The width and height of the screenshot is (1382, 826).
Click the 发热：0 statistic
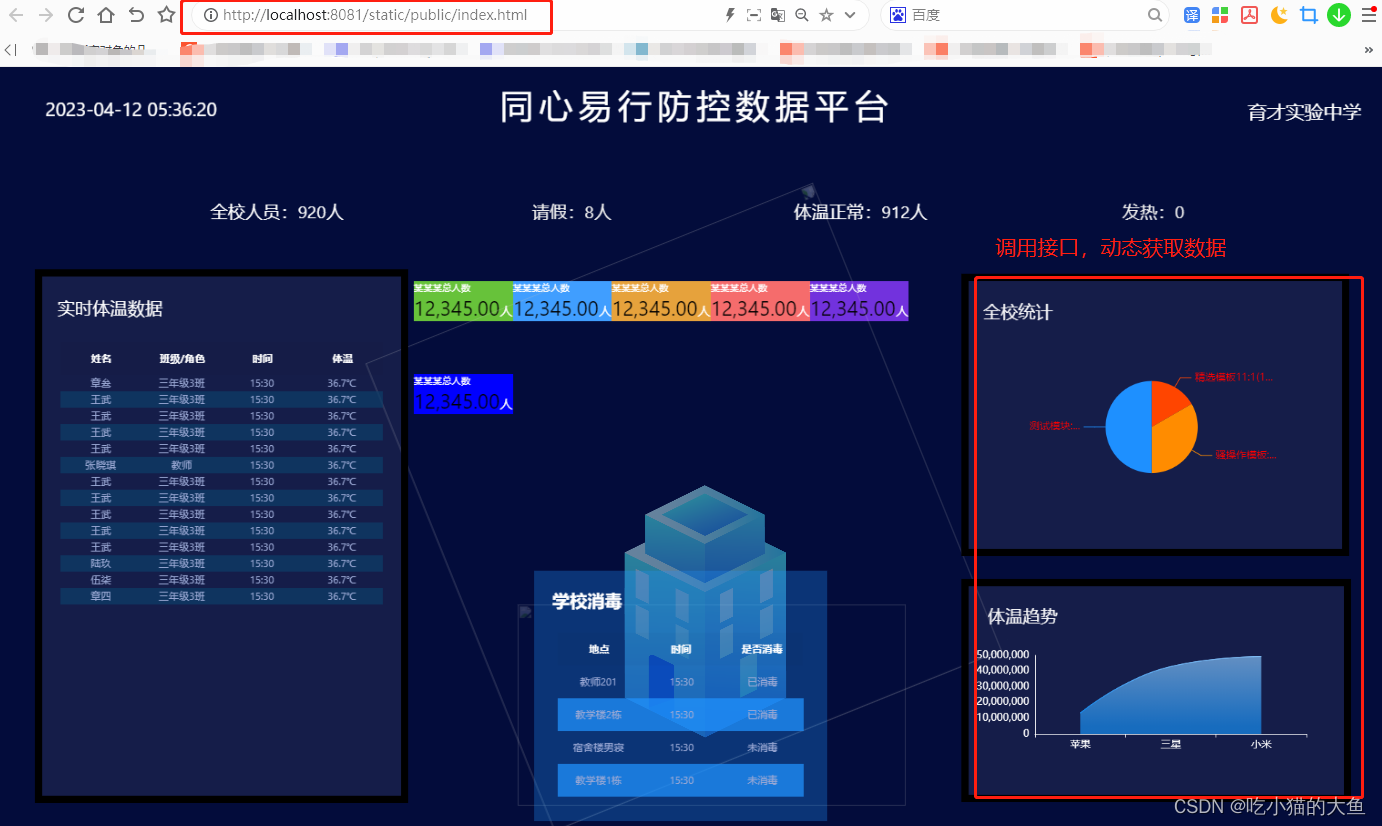(x=1153, y=212)
